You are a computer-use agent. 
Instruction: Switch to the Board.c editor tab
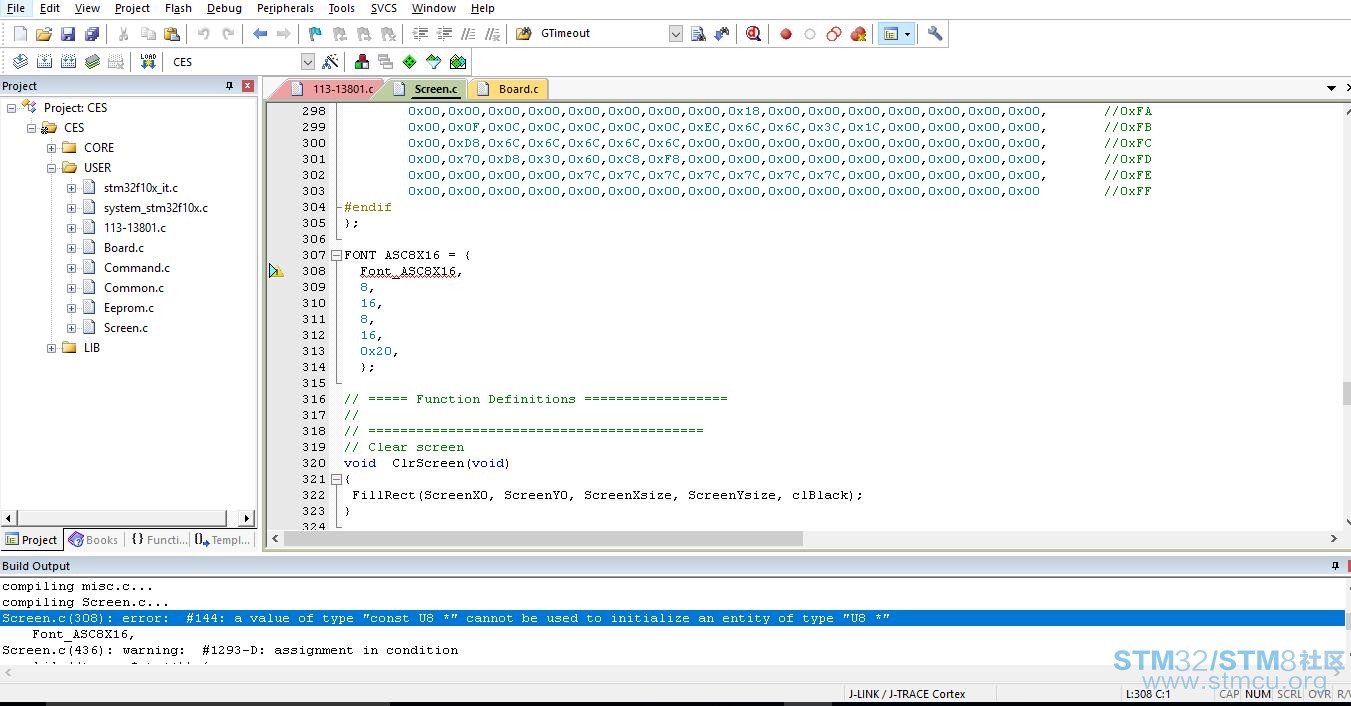coord(510,89)
